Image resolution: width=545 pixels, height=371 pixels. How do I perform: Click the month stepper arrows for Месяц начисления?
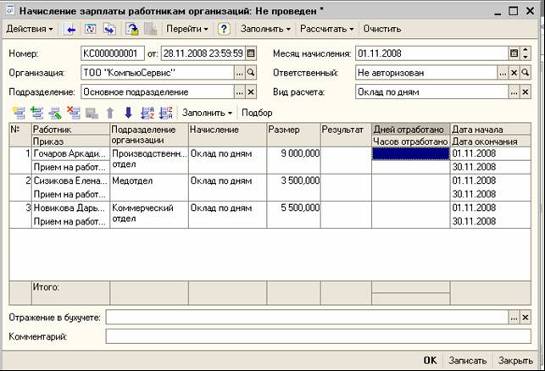click(526, 54)
